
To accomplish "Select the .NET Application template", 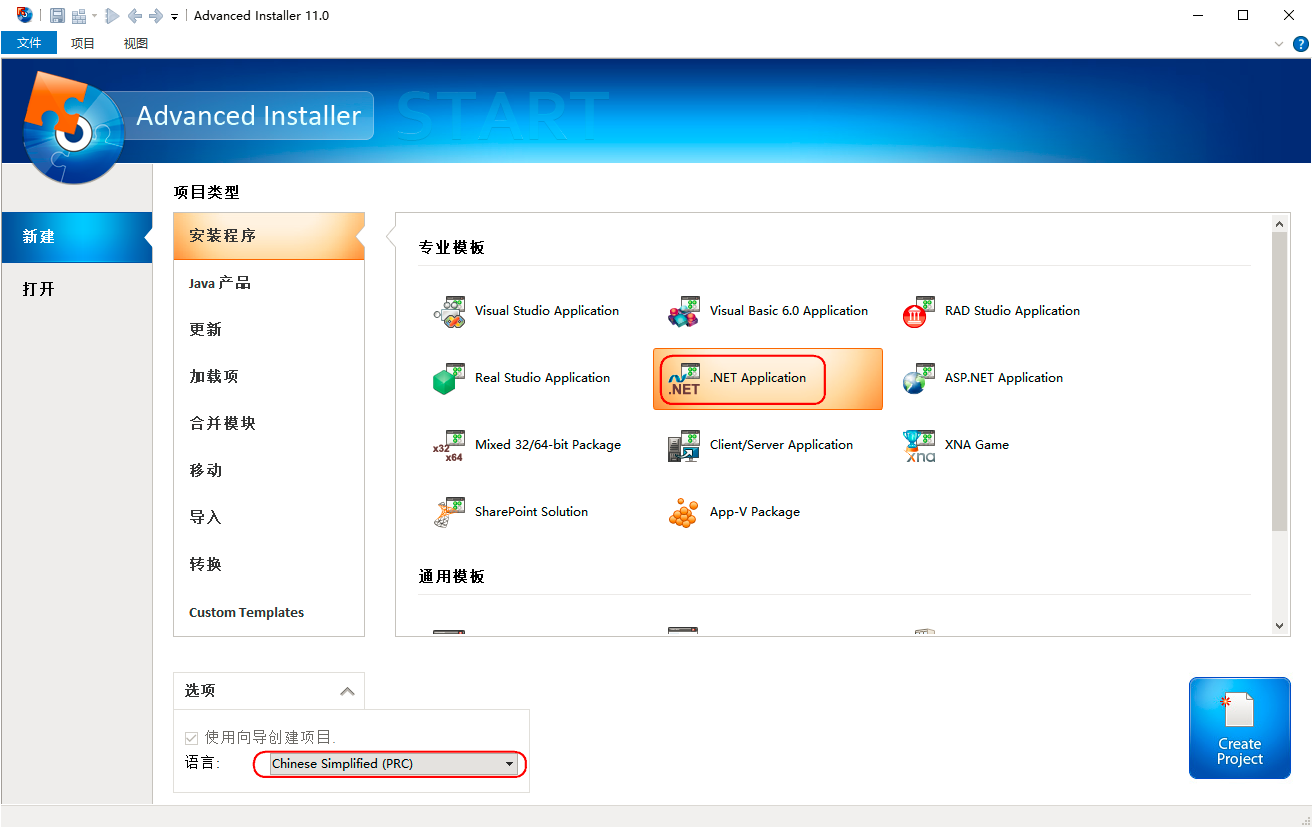I will [760, 378].
